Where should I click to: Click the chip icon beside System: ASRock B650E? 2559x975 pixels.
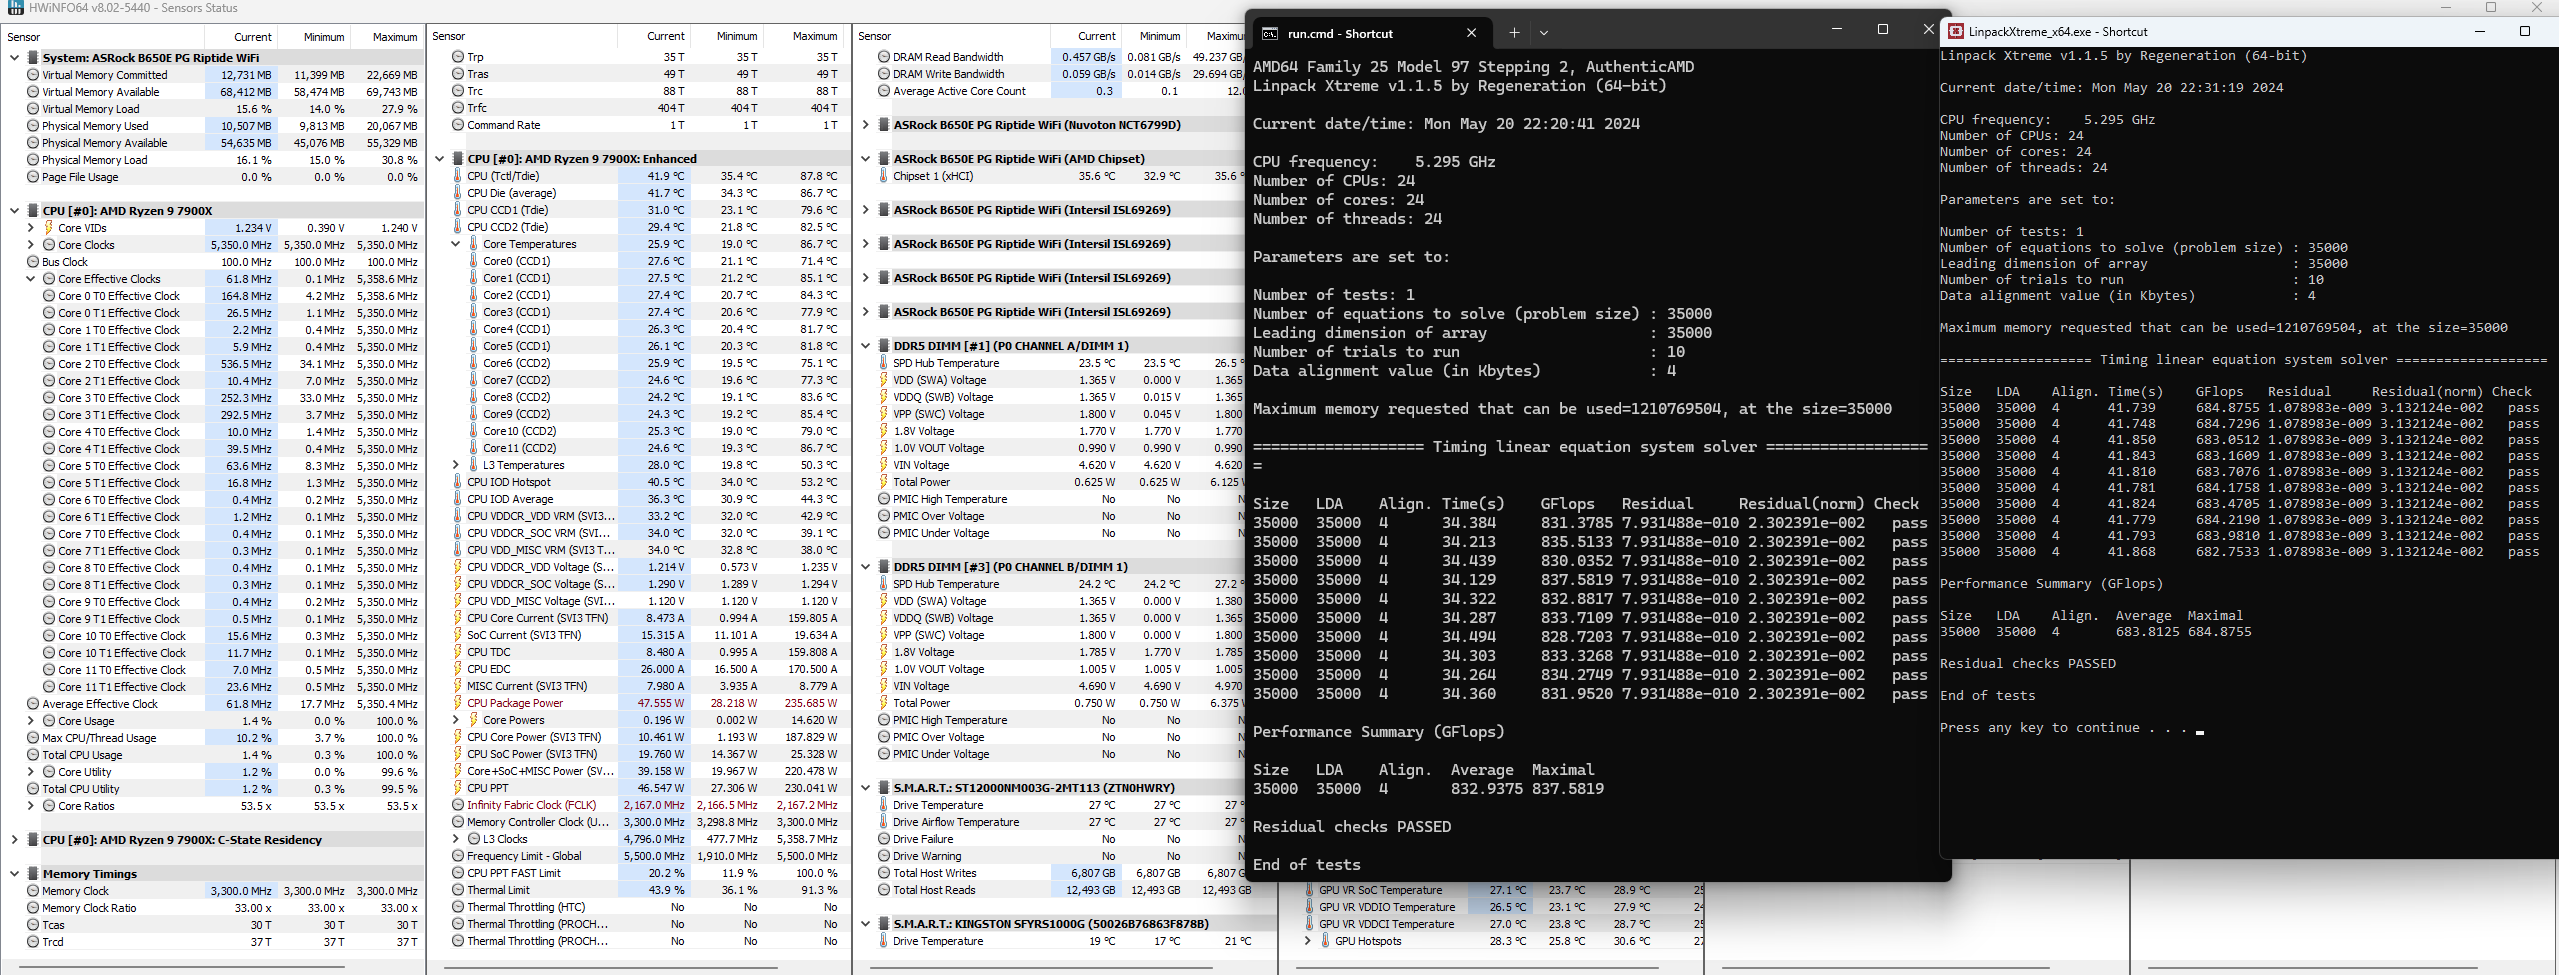click(x=33, y=58)
